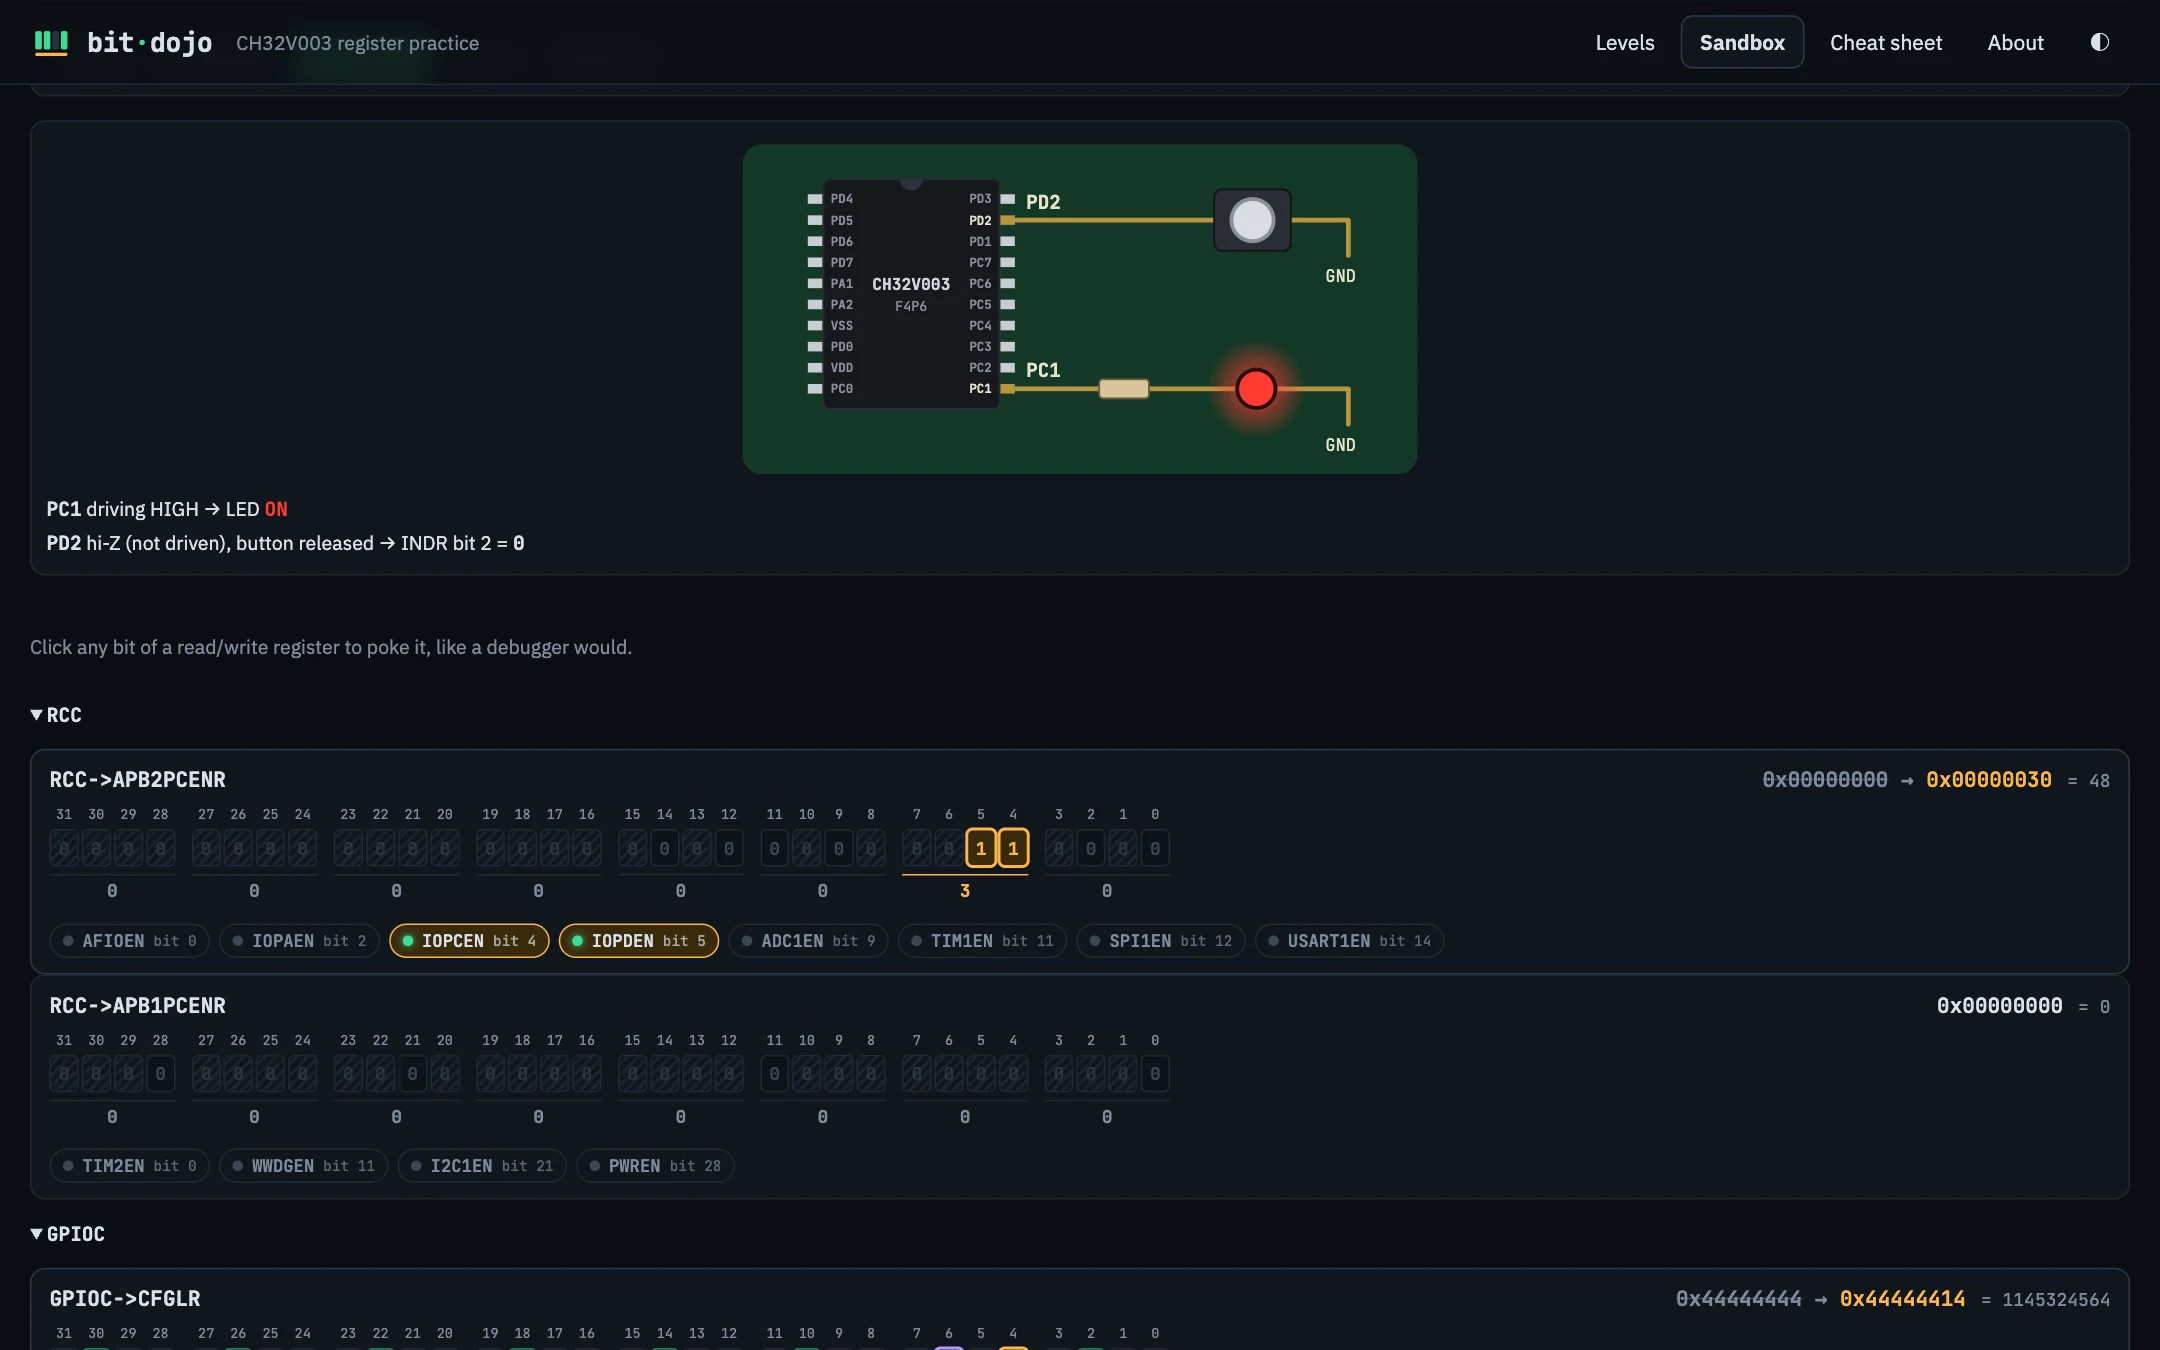
Task: Set bit 0 in RCC->APB1PCENR
Action: 1155,1074
